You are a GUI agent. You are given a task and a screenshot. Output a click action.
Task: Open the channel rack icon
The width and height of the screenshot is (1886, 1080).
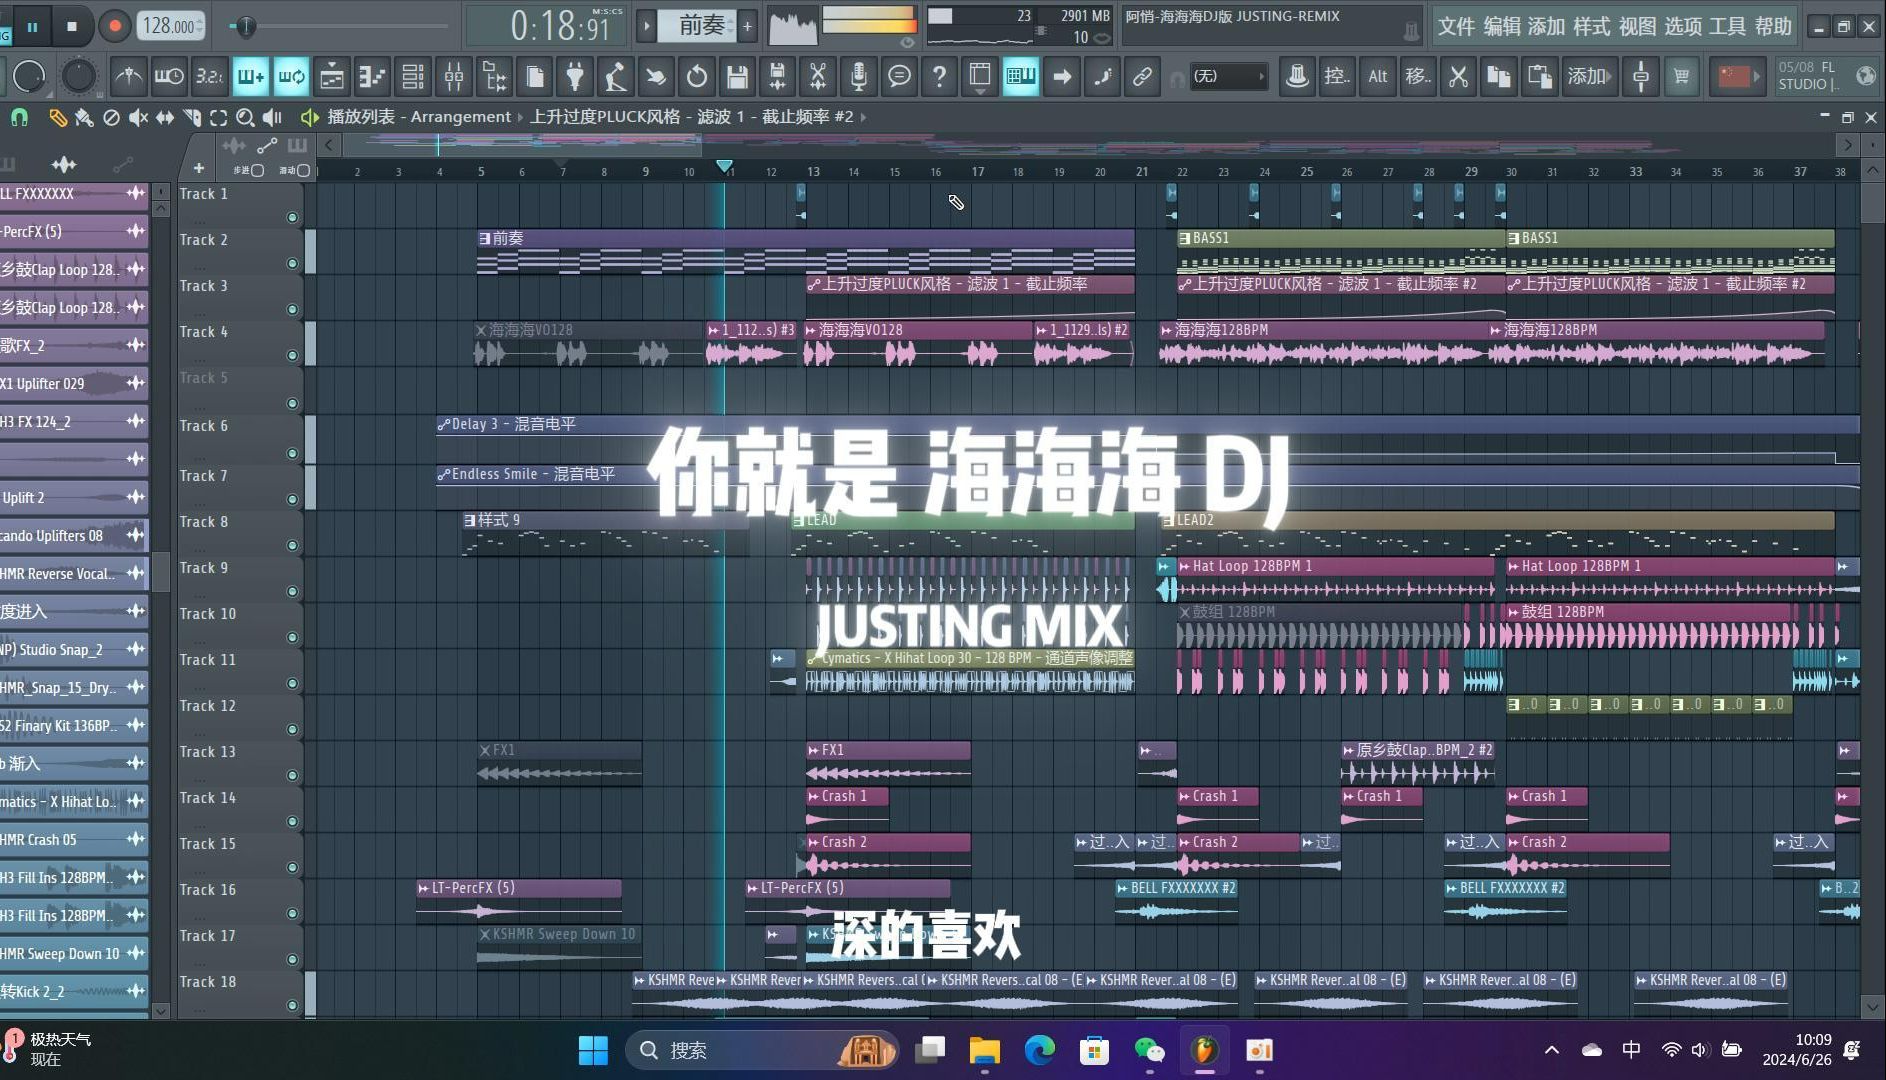pyautogui.click(x=412, y=76)
